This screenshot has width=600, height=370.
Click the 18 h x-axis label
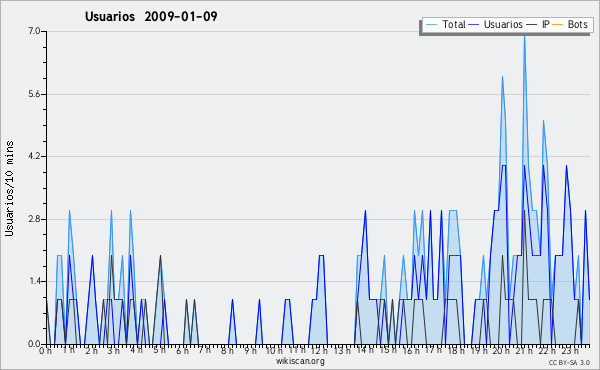pyautogui.click(x=456, y=350)
